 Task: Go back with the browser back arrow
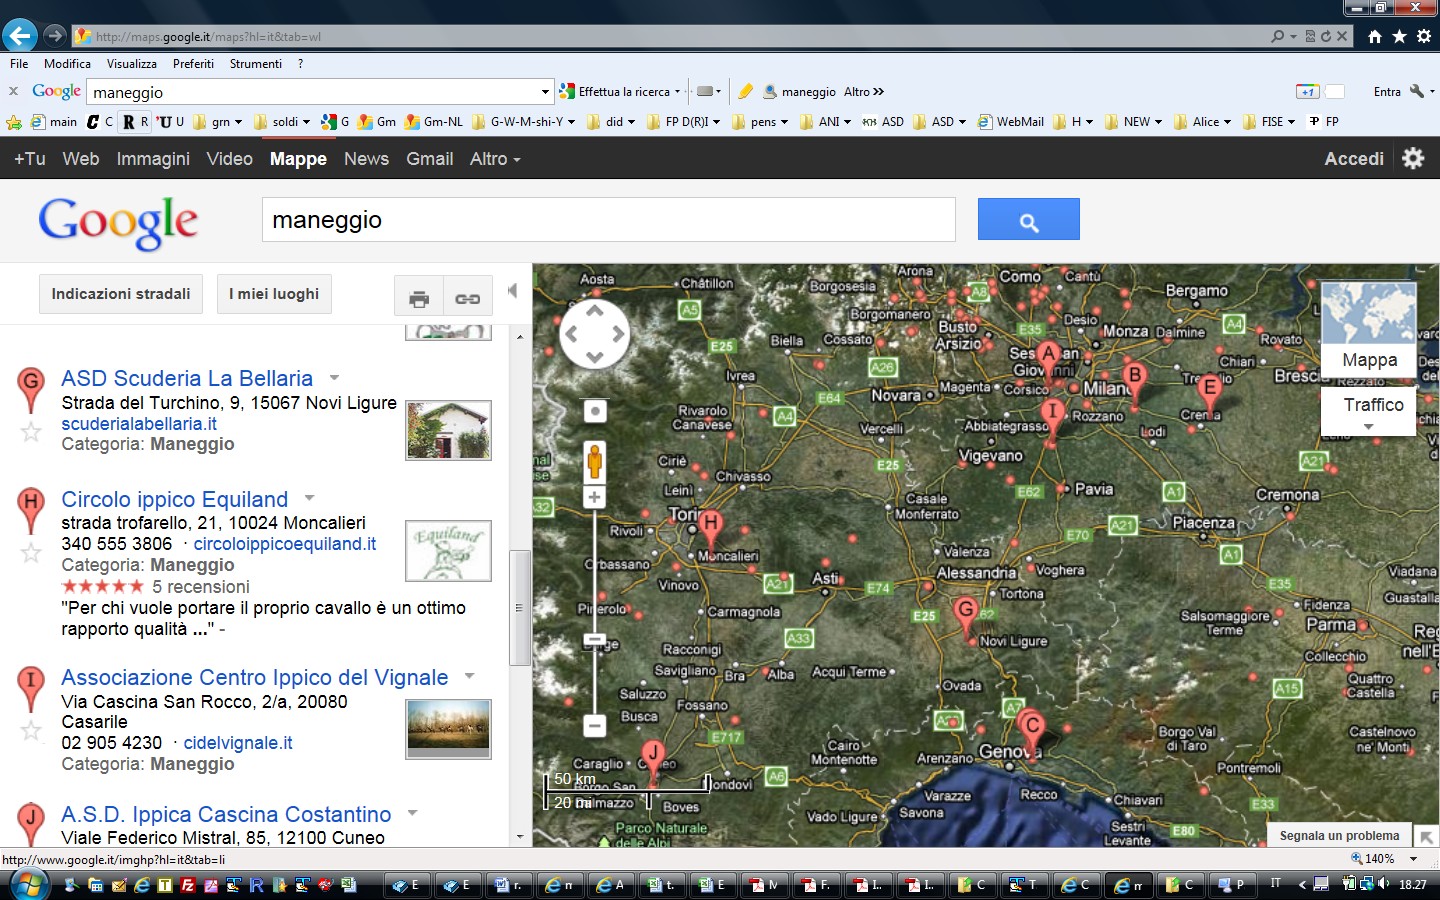[x=19, y=36]
